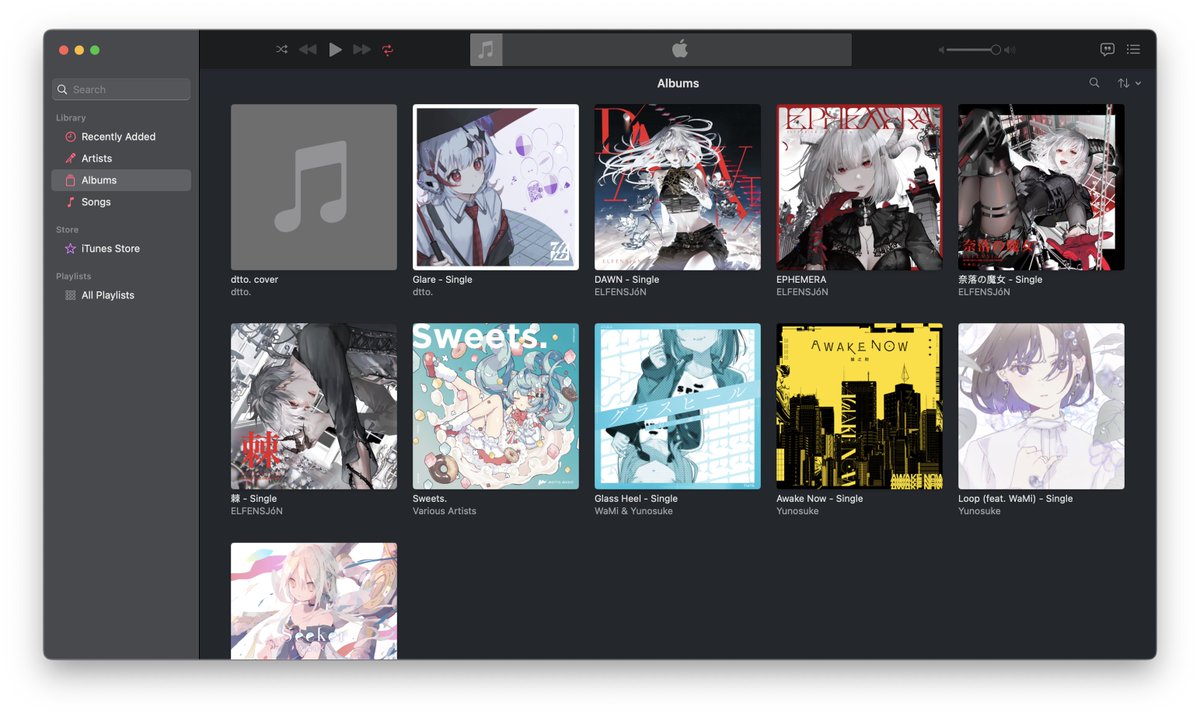Viewport: 1200px width, 717px height.
Task: Open Artists in the sidebar
Action: [x=121, y=158]
